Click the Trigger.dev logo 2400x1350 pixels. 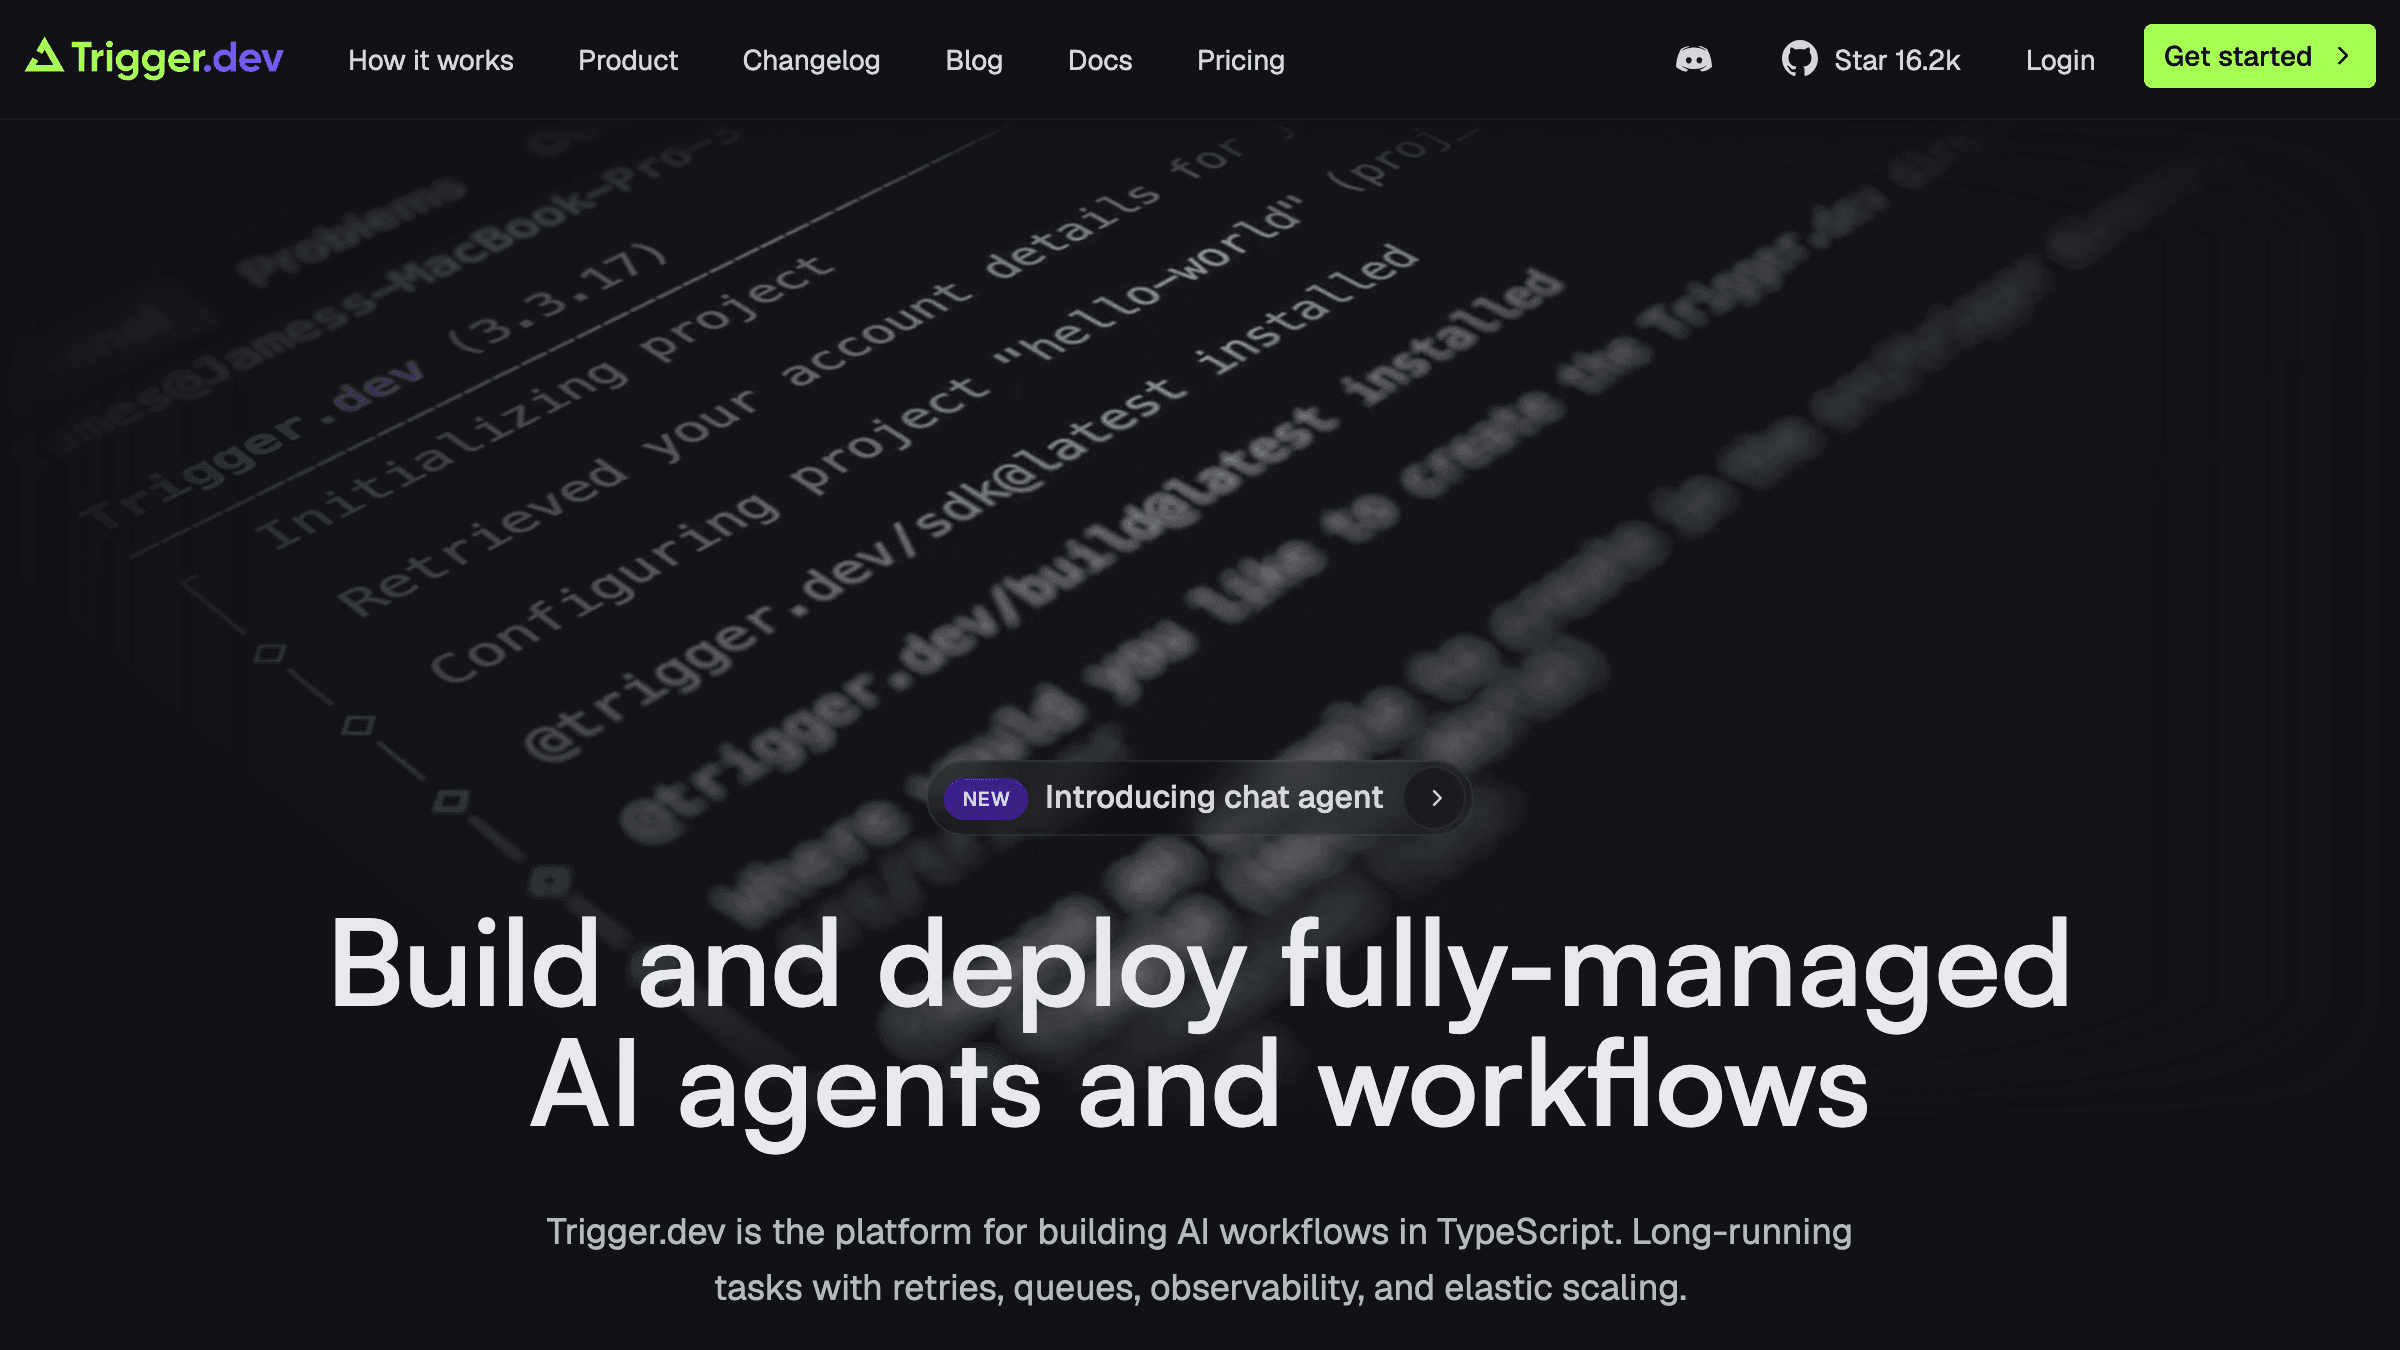154,58
